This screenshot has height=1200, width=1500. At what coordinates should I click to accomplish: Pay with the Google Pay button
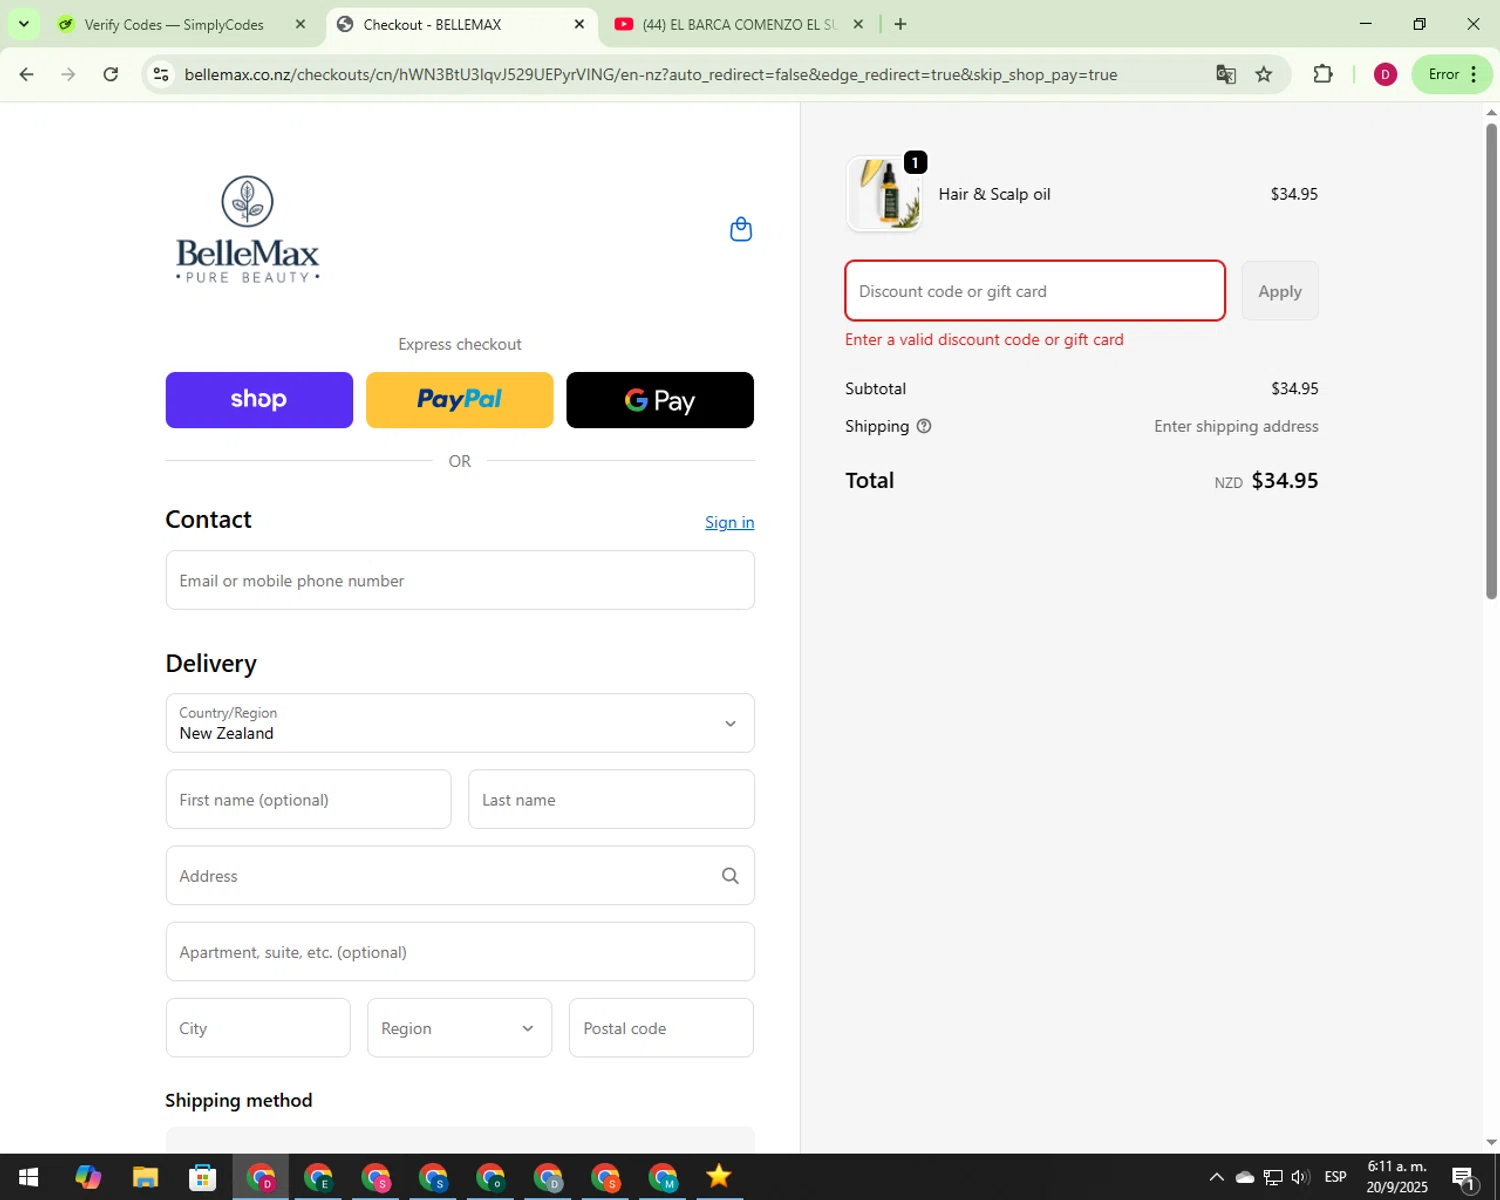click(660, 400)
